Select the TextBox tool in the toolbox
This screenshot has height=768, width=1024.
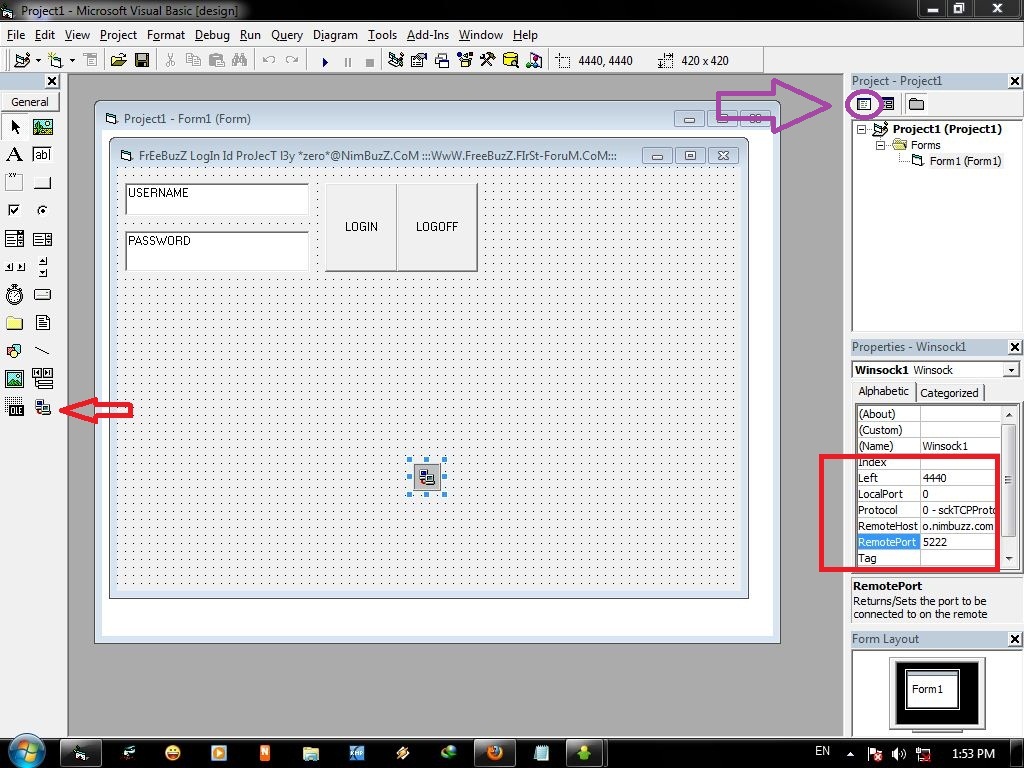[42, 155]
